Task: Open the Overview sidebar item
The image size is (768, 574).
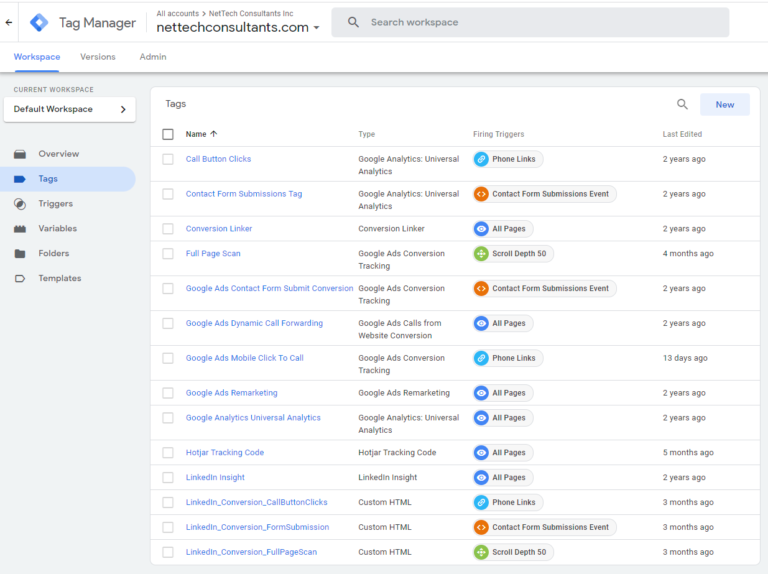Action: point(58,154)
